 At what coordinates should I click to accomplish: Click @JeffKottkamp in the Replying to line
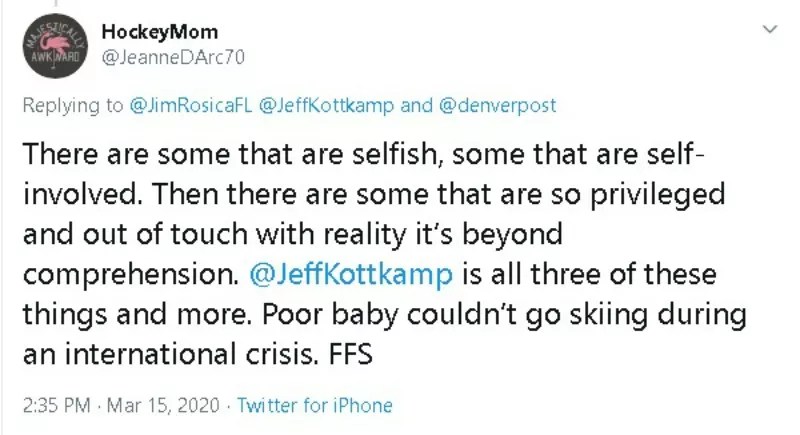click(x=320, y=107)
